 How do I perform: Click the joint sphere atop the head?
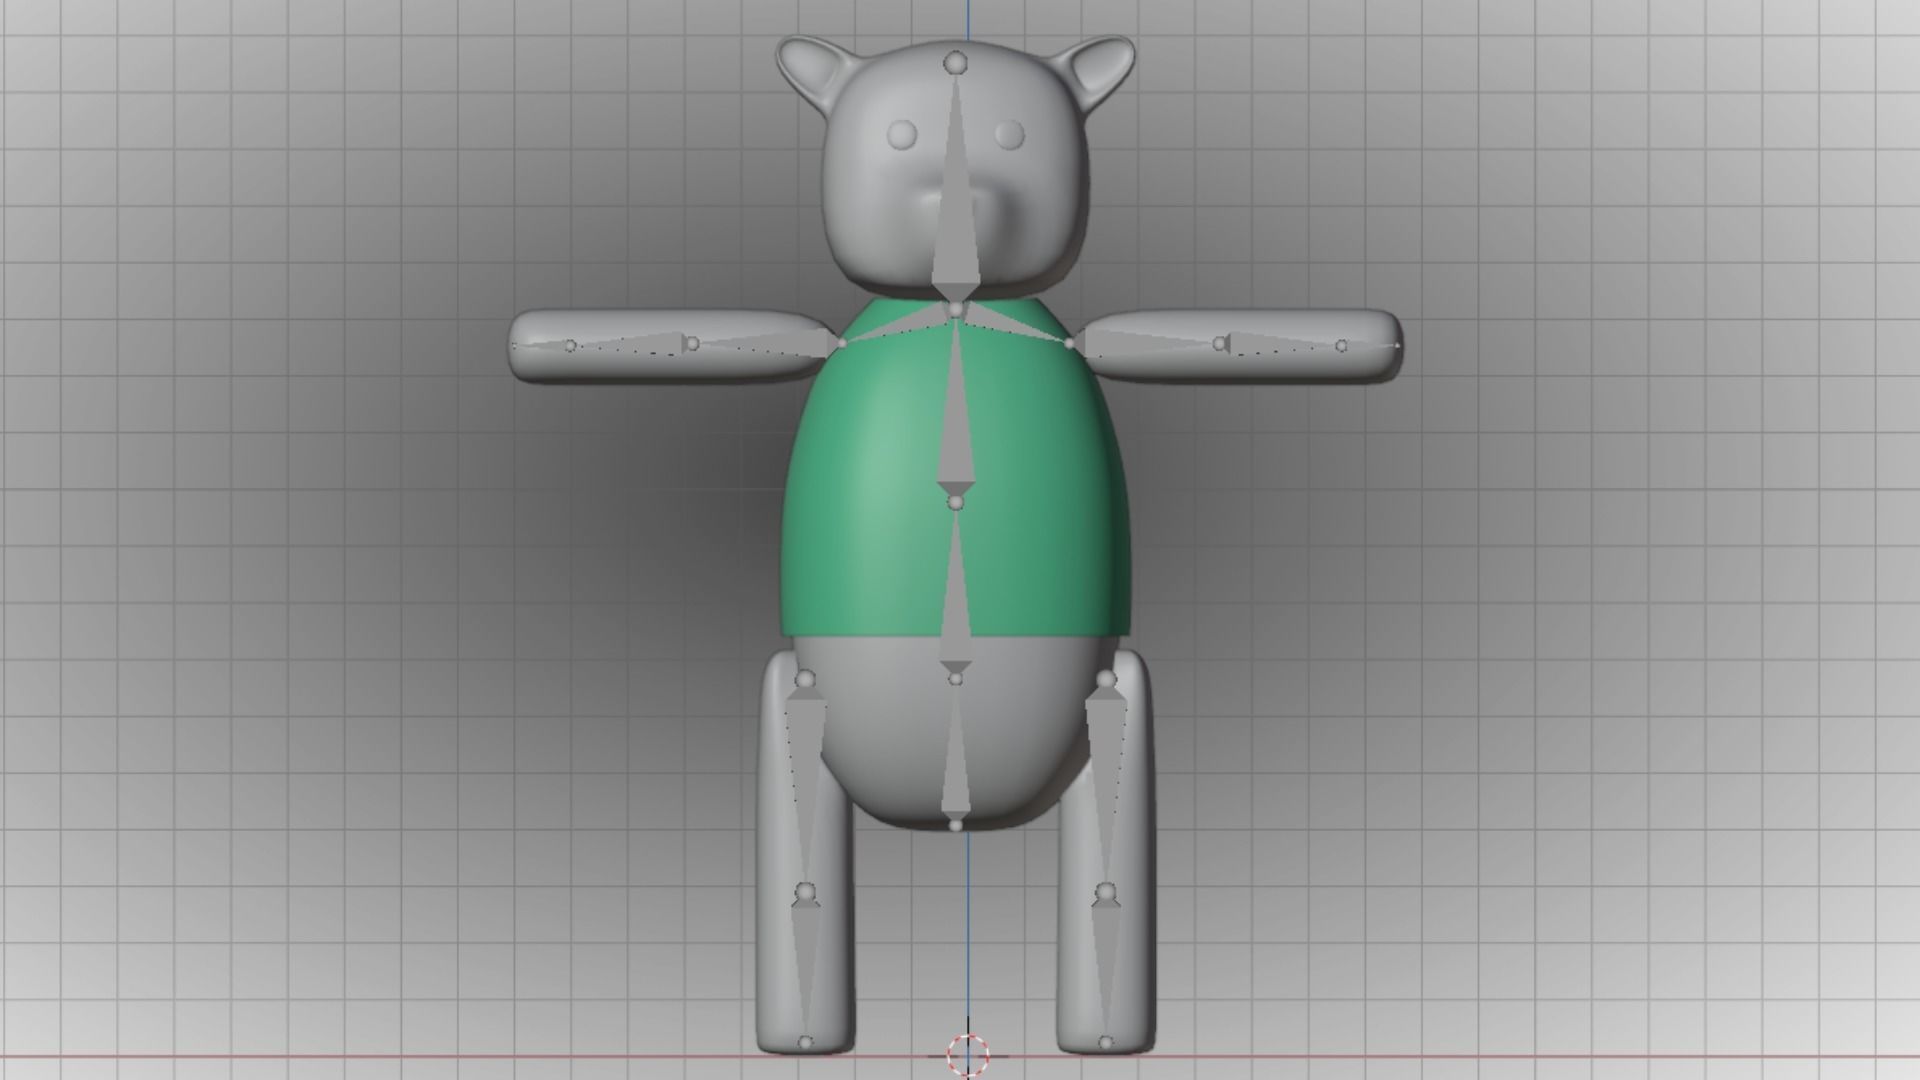coord(956,64)
